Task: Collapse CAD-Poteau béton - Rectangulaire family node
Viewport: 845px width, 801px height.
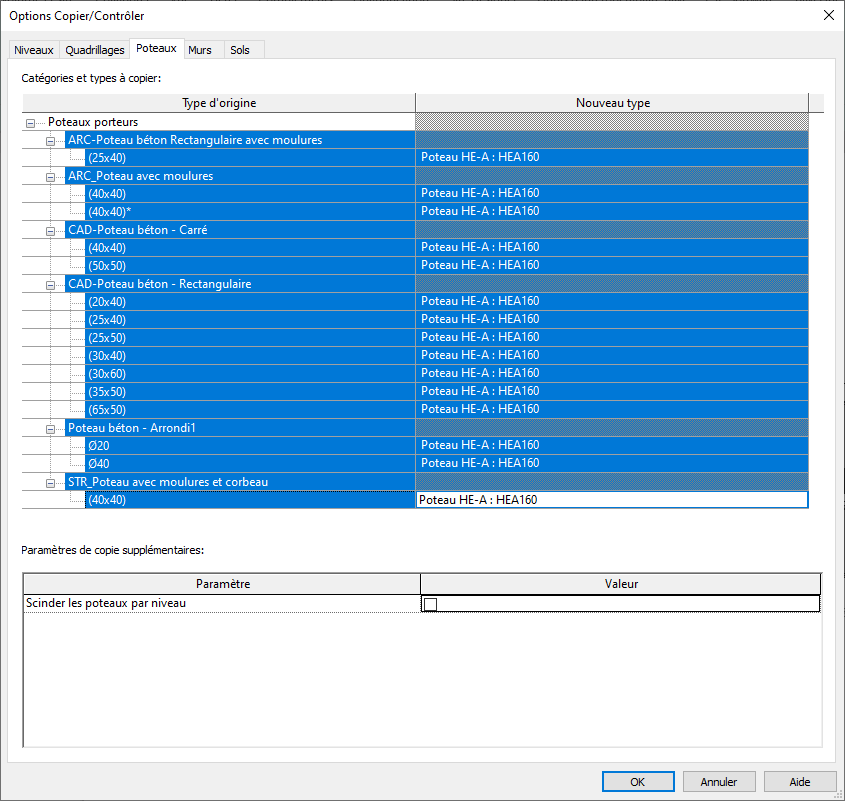Action: [x=50, y=284]
